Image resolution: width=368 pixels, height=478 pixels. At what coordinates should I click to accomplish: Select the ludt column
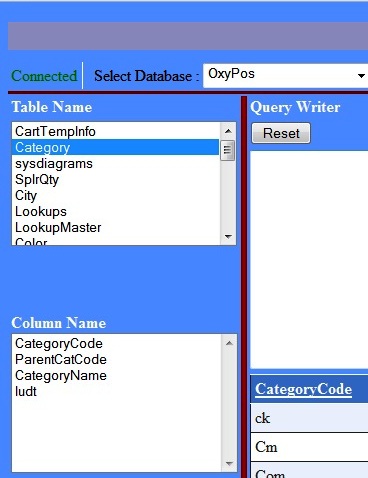[x=117, y=391]
